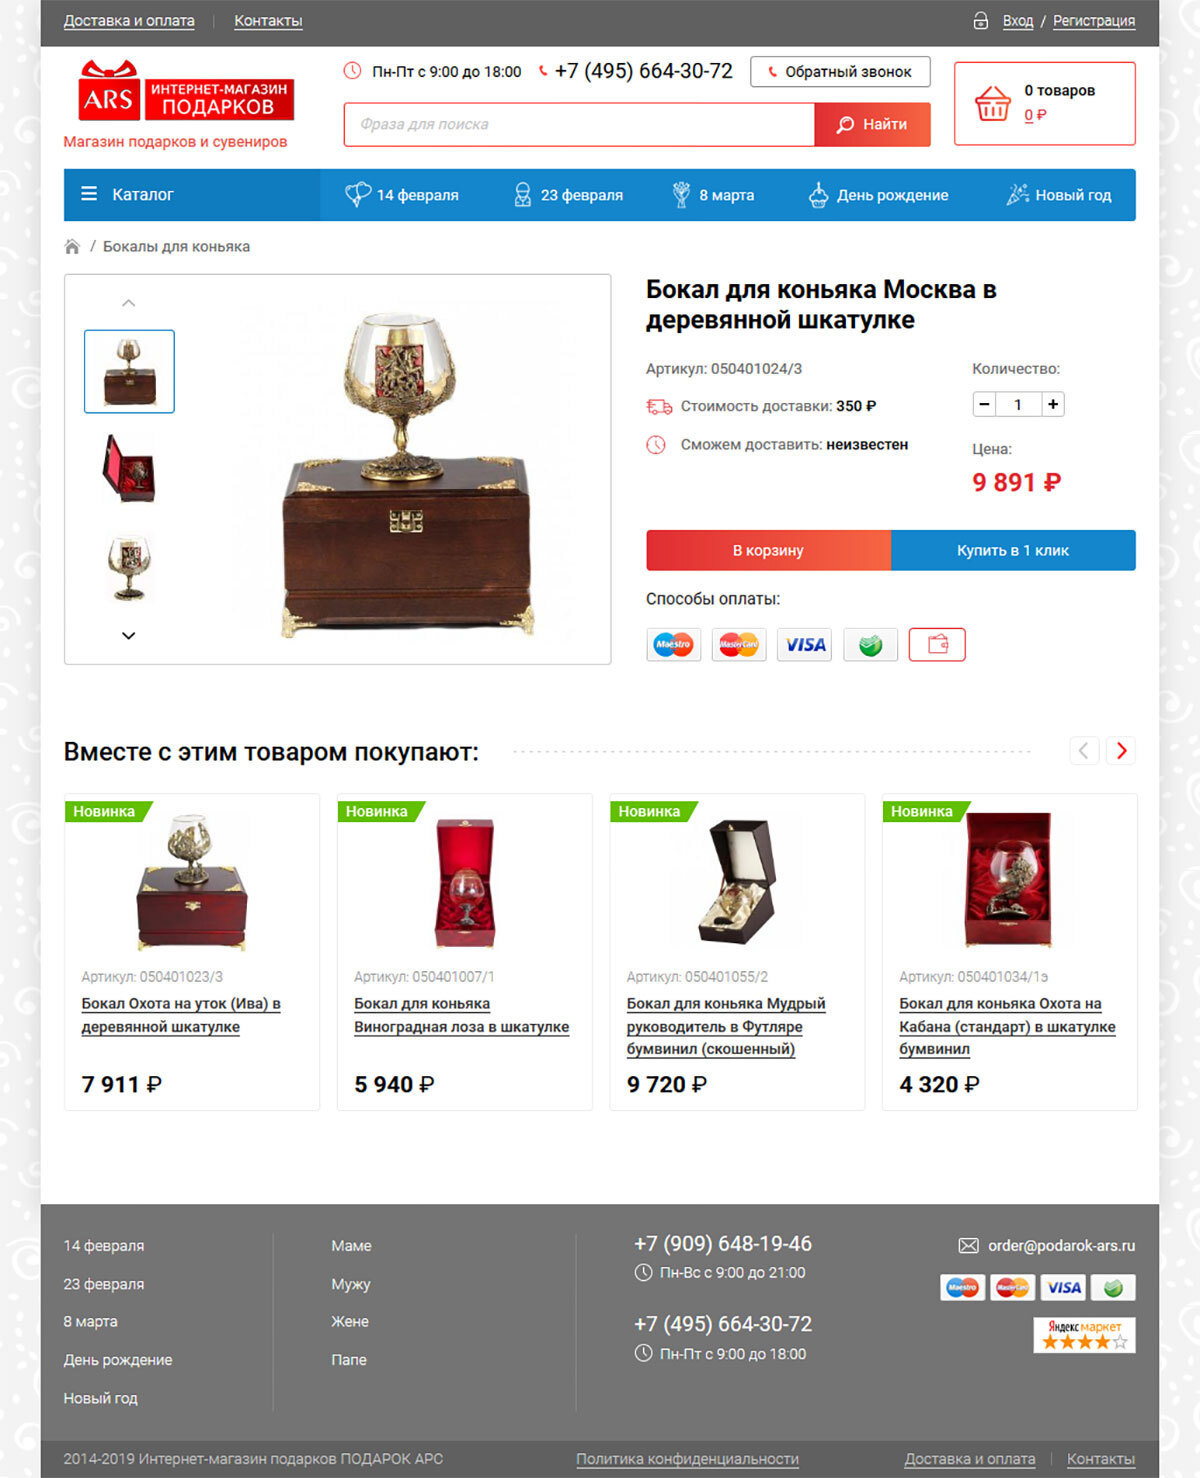The width and height of the screenshot is (1200, 1478).
Task: Click the Sberbank payment icon under payment methods
Action: 871,645
